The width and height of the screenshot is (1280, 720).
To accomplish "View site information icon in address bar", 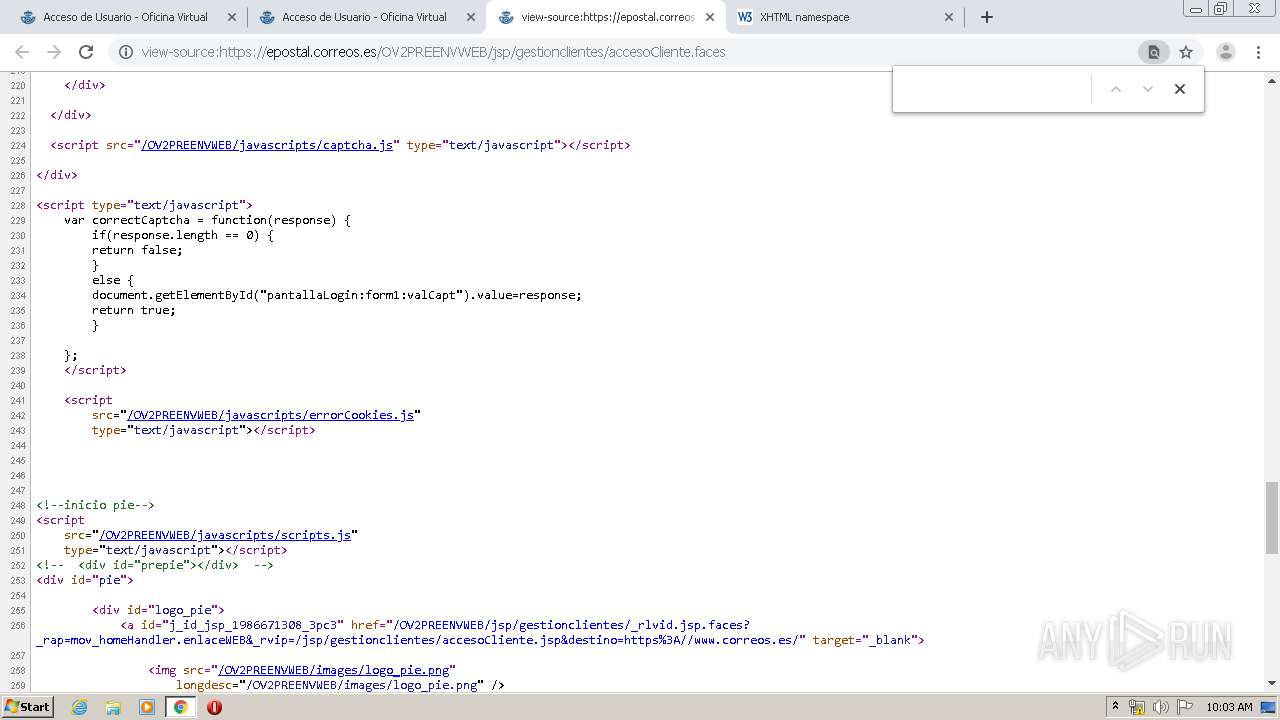I will point(126,52).
